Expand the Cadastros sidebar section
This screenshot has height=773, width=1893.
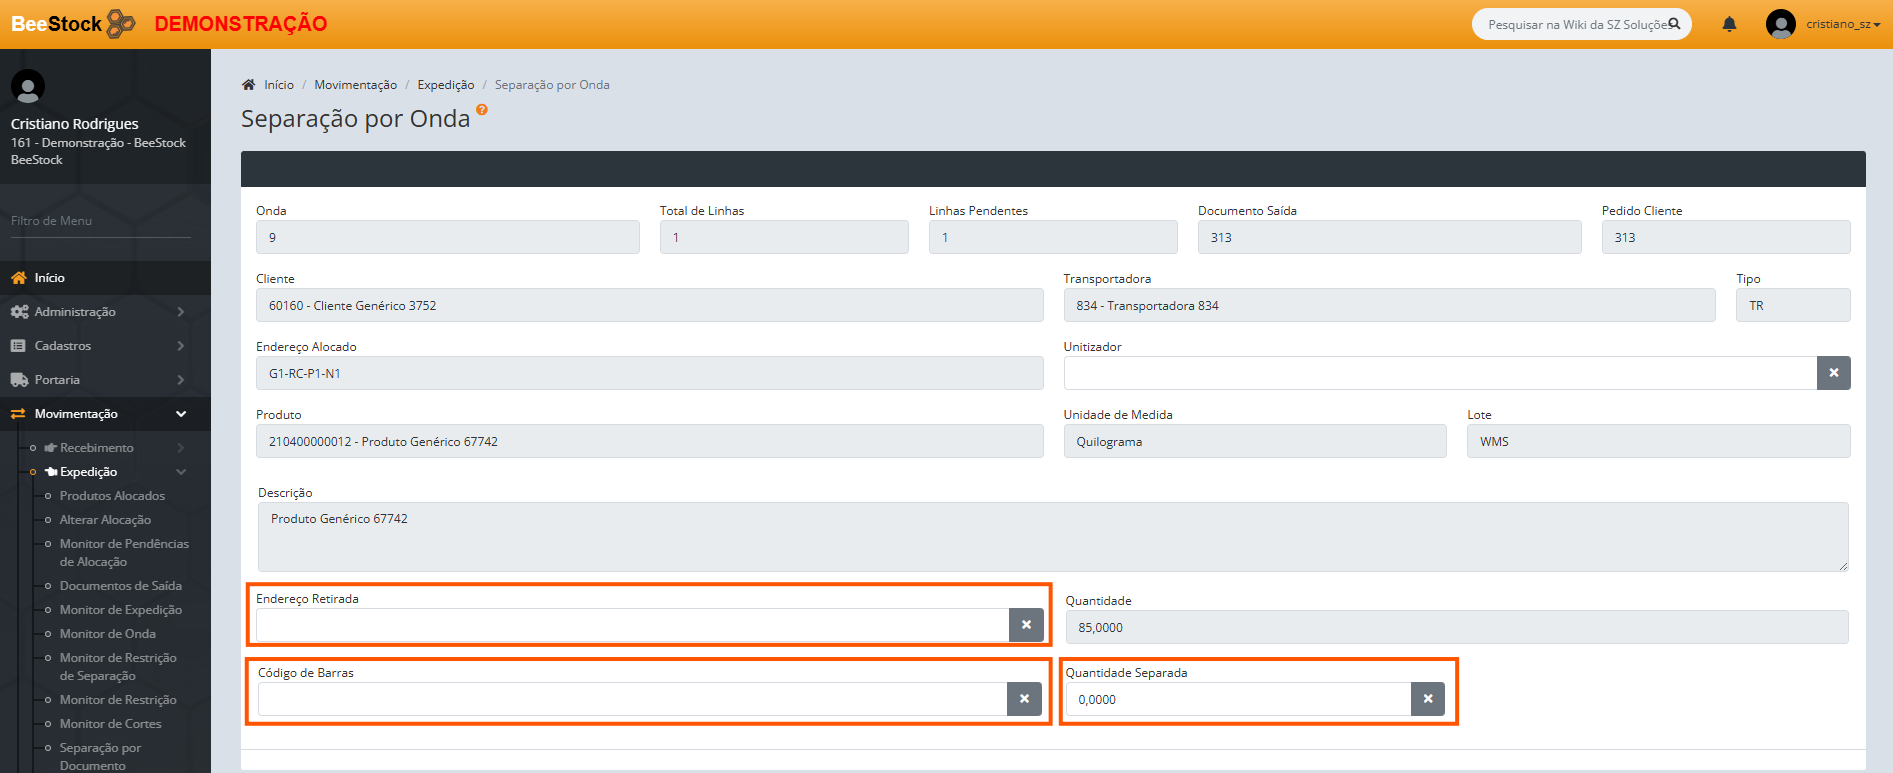63,346
